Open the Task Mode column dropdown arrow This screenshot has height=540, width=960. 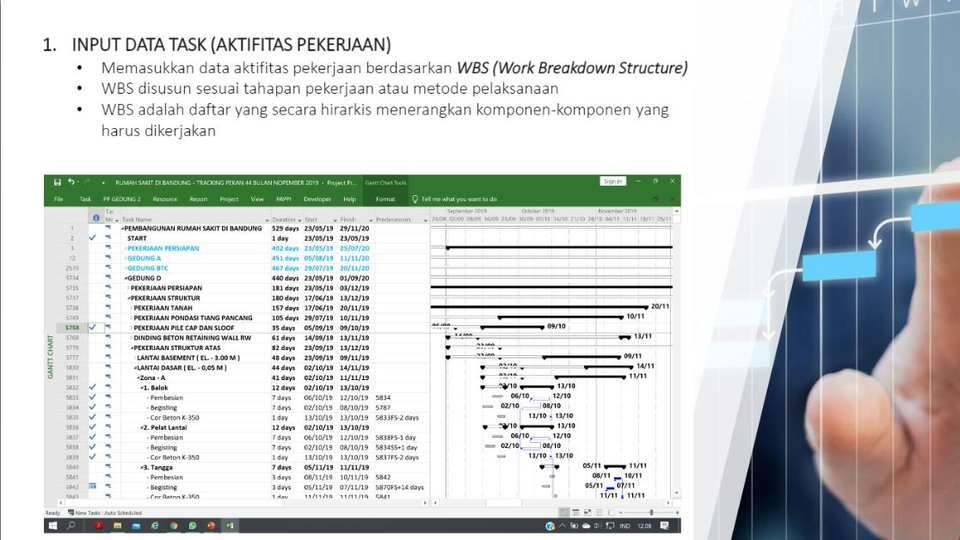coord(116,220)
